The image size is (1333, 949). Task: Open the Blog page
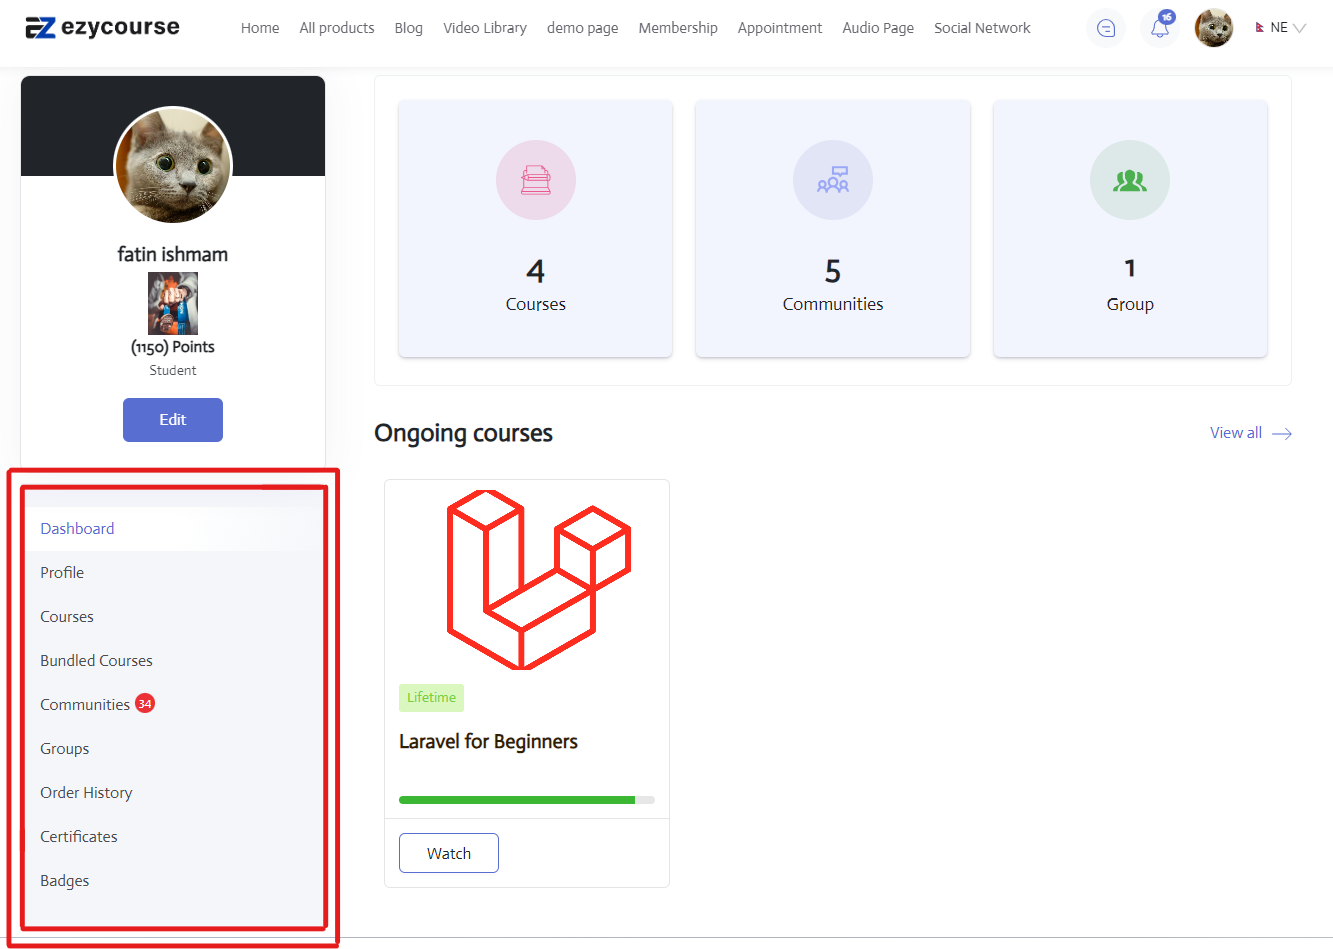click(408, 28)
